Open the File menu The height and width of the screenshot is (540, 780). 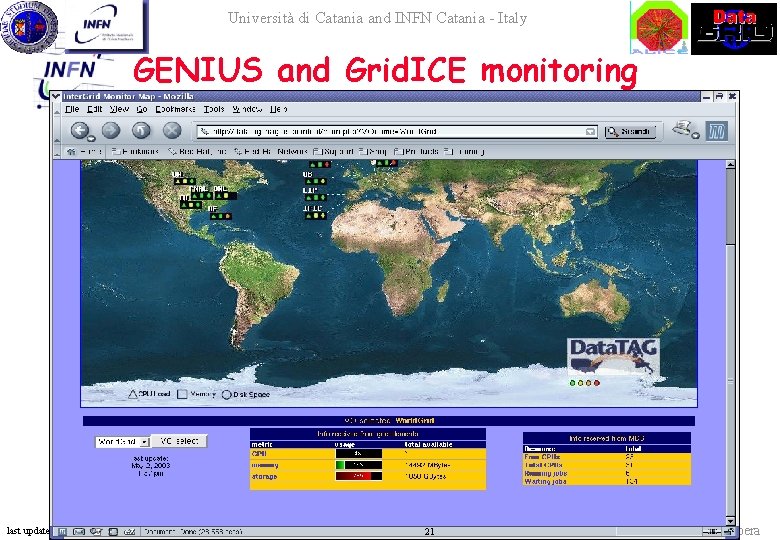[72, 109]
